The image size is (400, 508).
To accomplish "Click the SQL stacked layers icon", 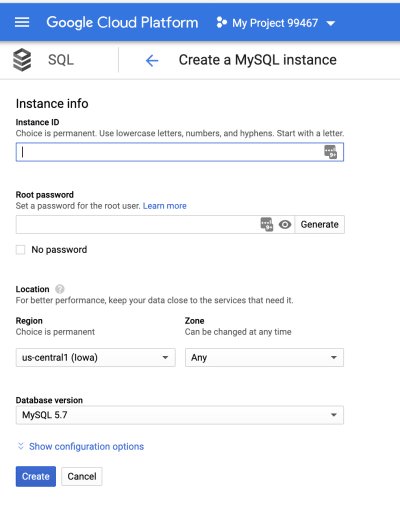I will point(22,60).
